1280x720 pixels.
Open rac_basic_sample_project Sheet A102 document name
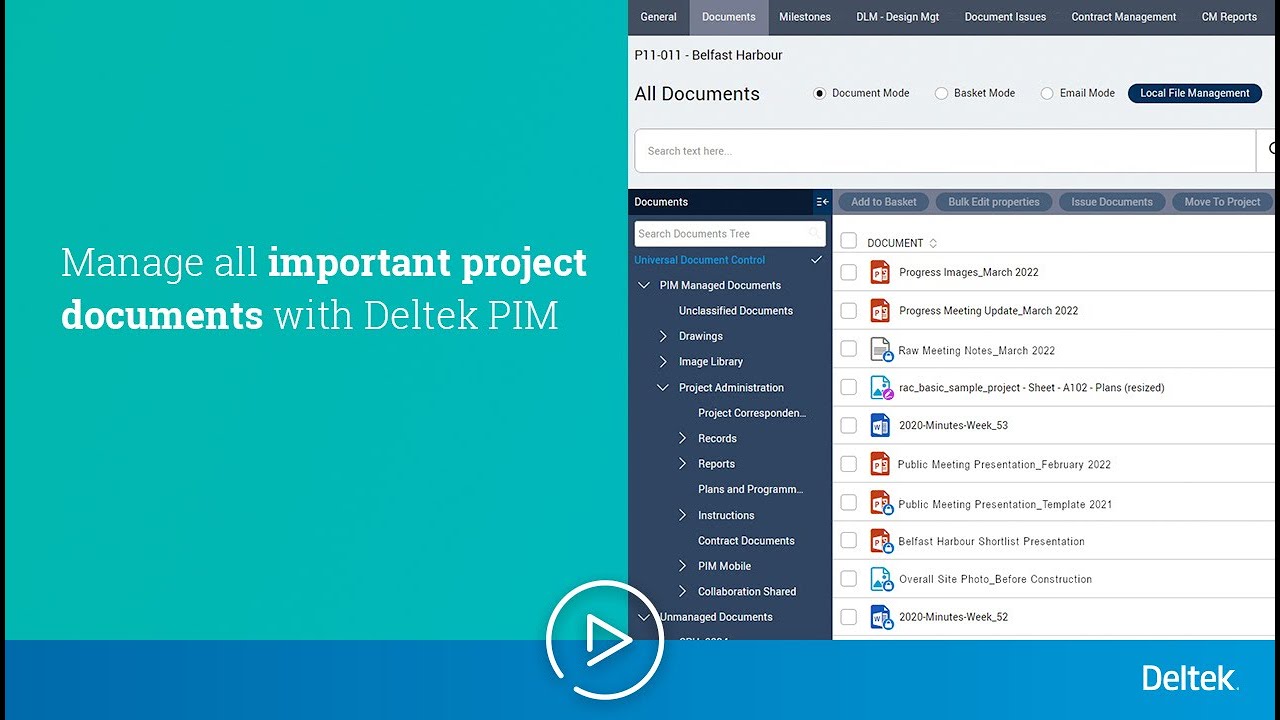[x=1032, y=388]
